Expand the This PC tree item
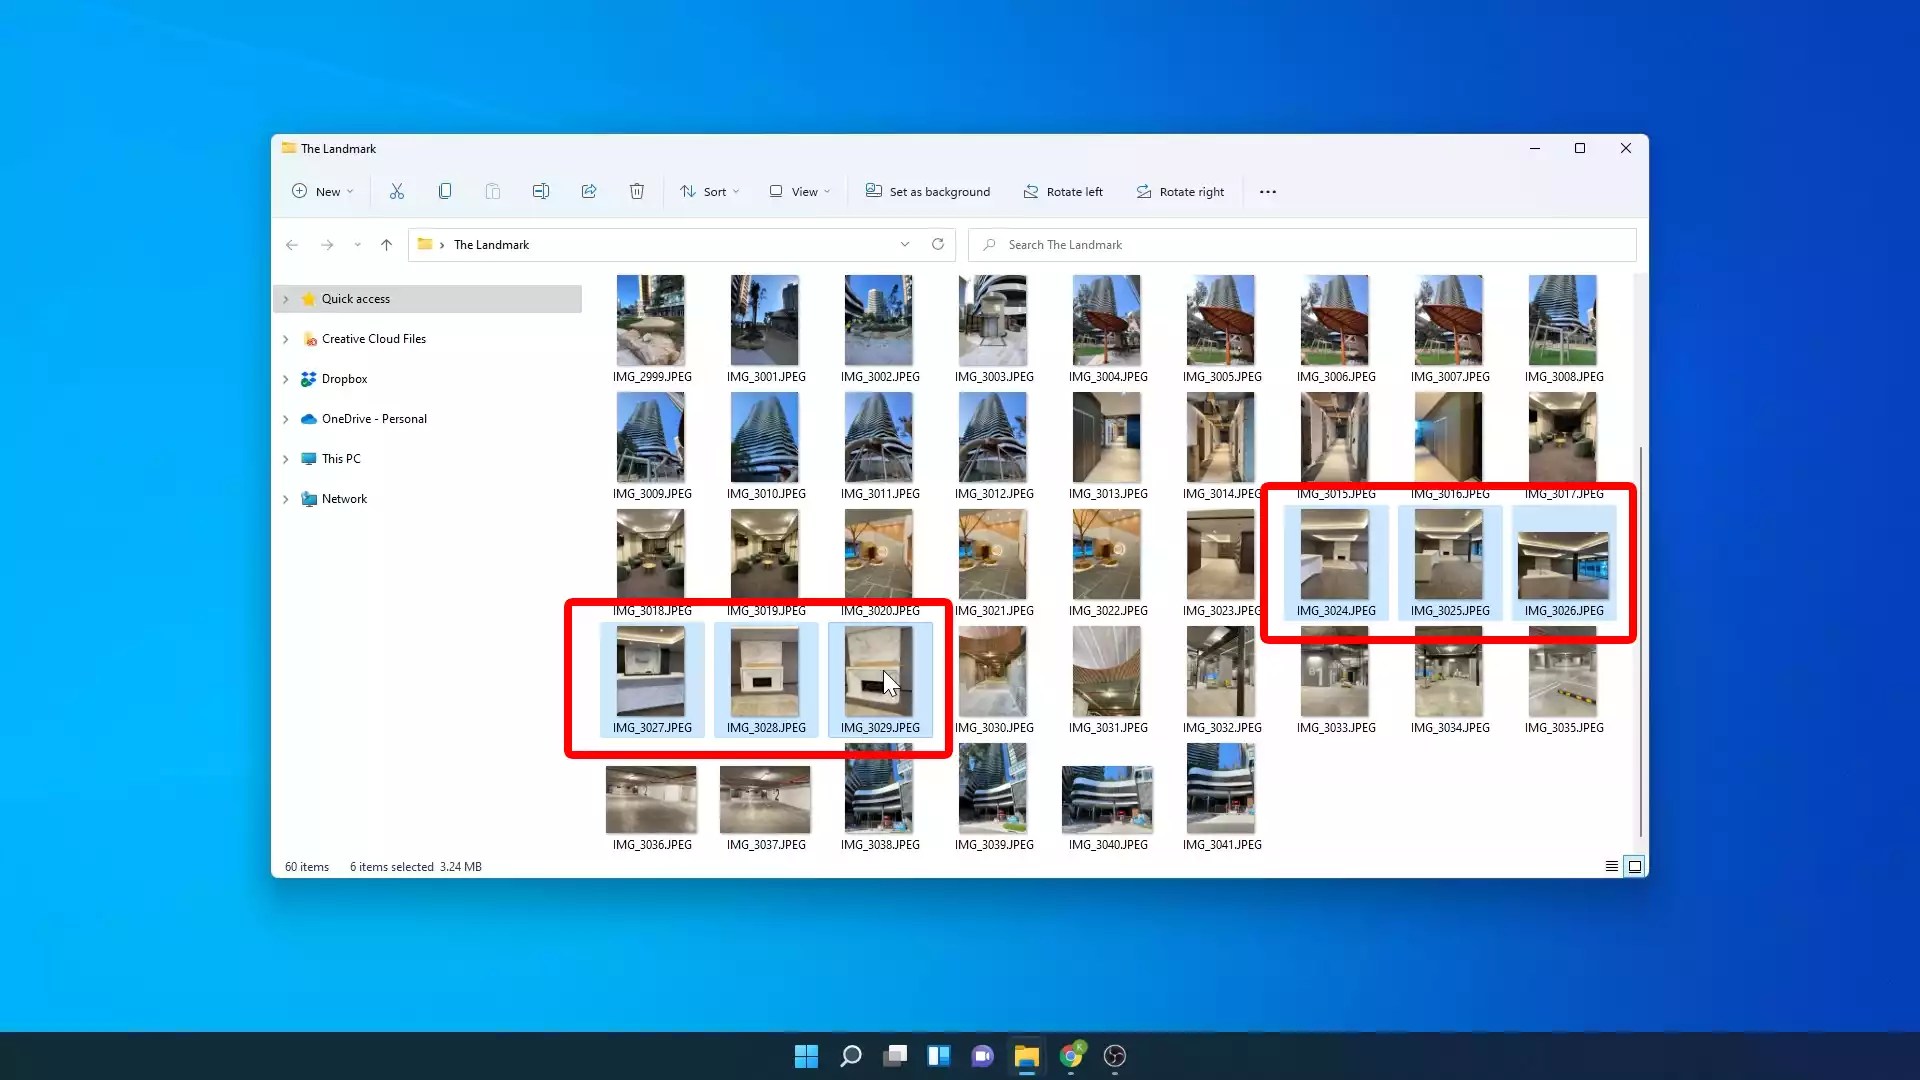 click(x=285, y=458)
